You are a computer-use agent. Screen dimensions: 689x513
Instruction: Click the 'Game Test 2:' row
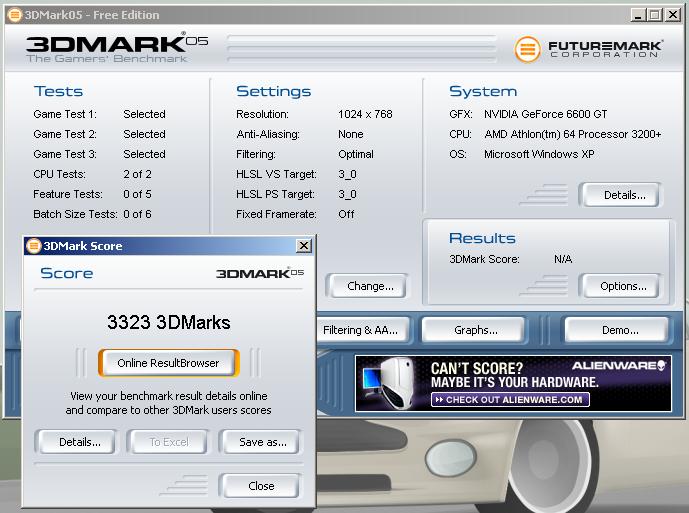tap(99, 134)
